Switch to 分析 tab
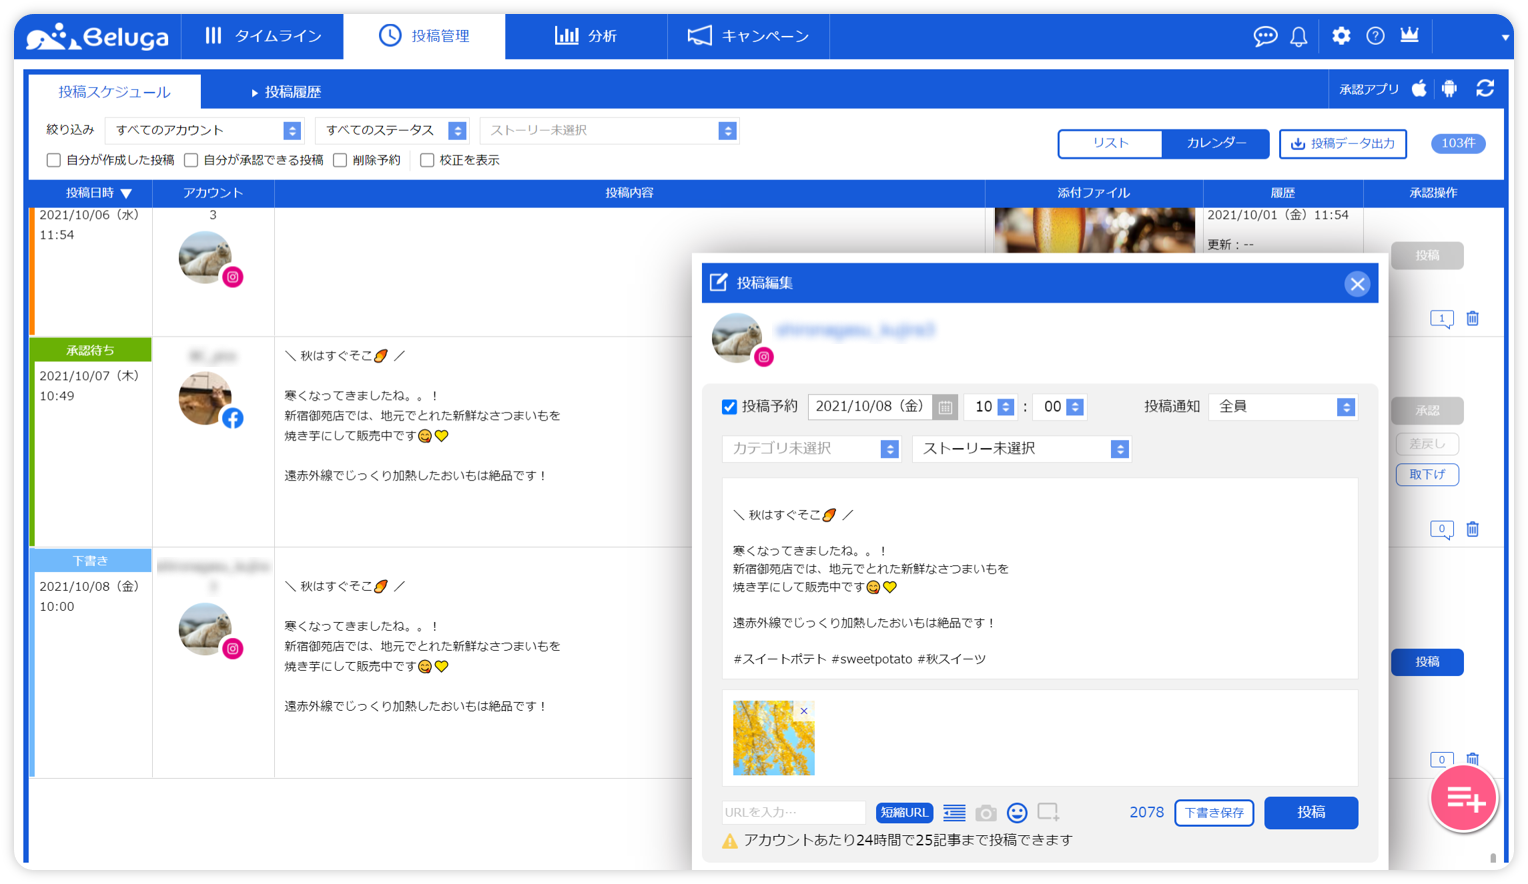Image resolution: width=1528 pixels, height=884 pixels. (x=586, y=36)
